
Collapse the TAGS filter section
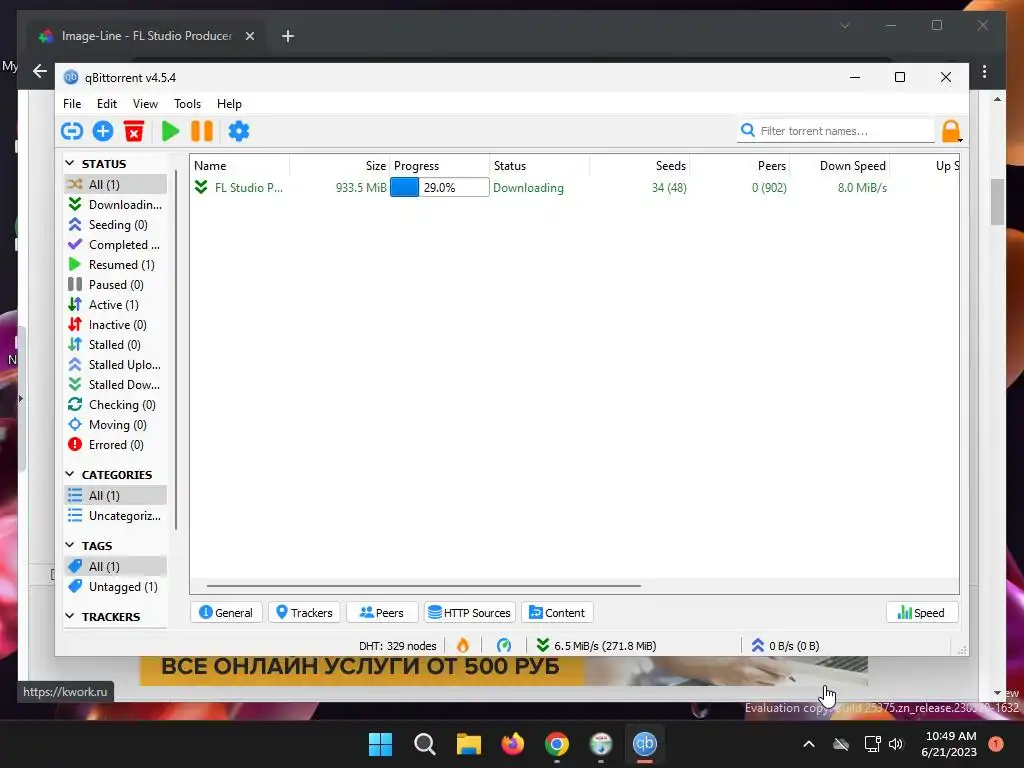coord(70,545)
